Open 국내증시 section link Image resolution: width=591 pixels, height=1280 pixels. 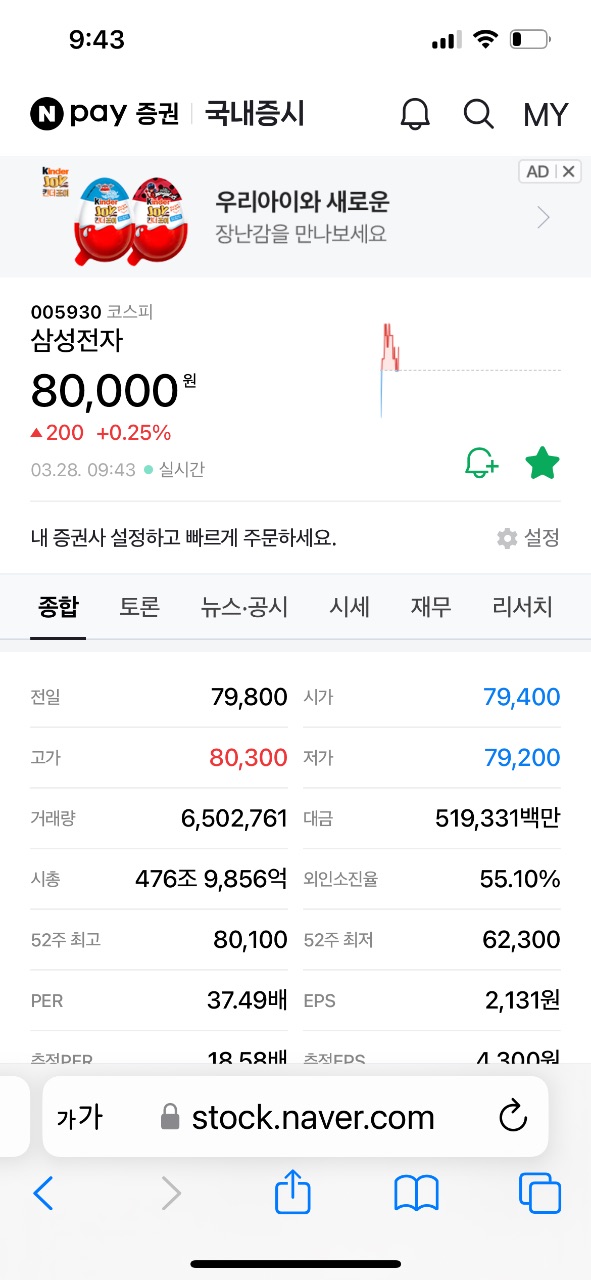[255, 113]
